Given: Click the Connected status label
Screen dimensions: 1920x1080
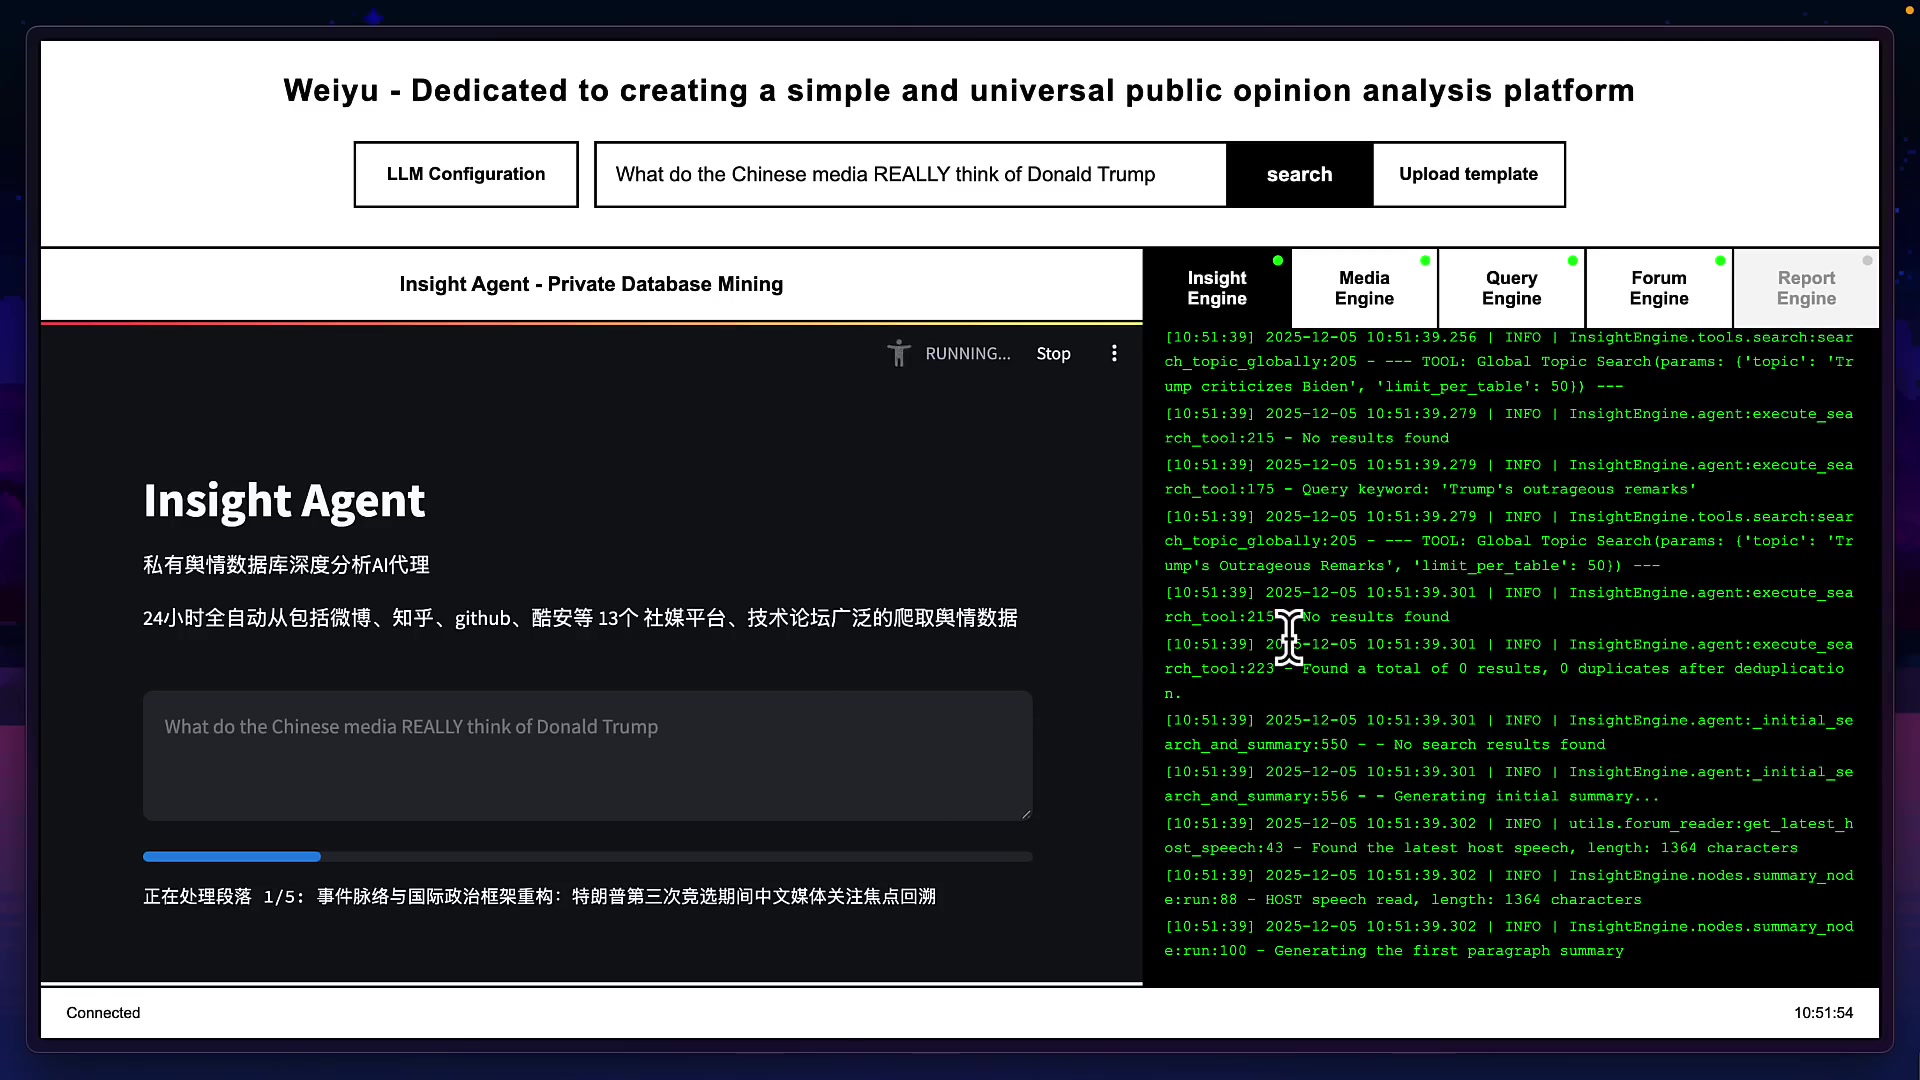Looking at the screenshot, I should (x=102, y=1012).
